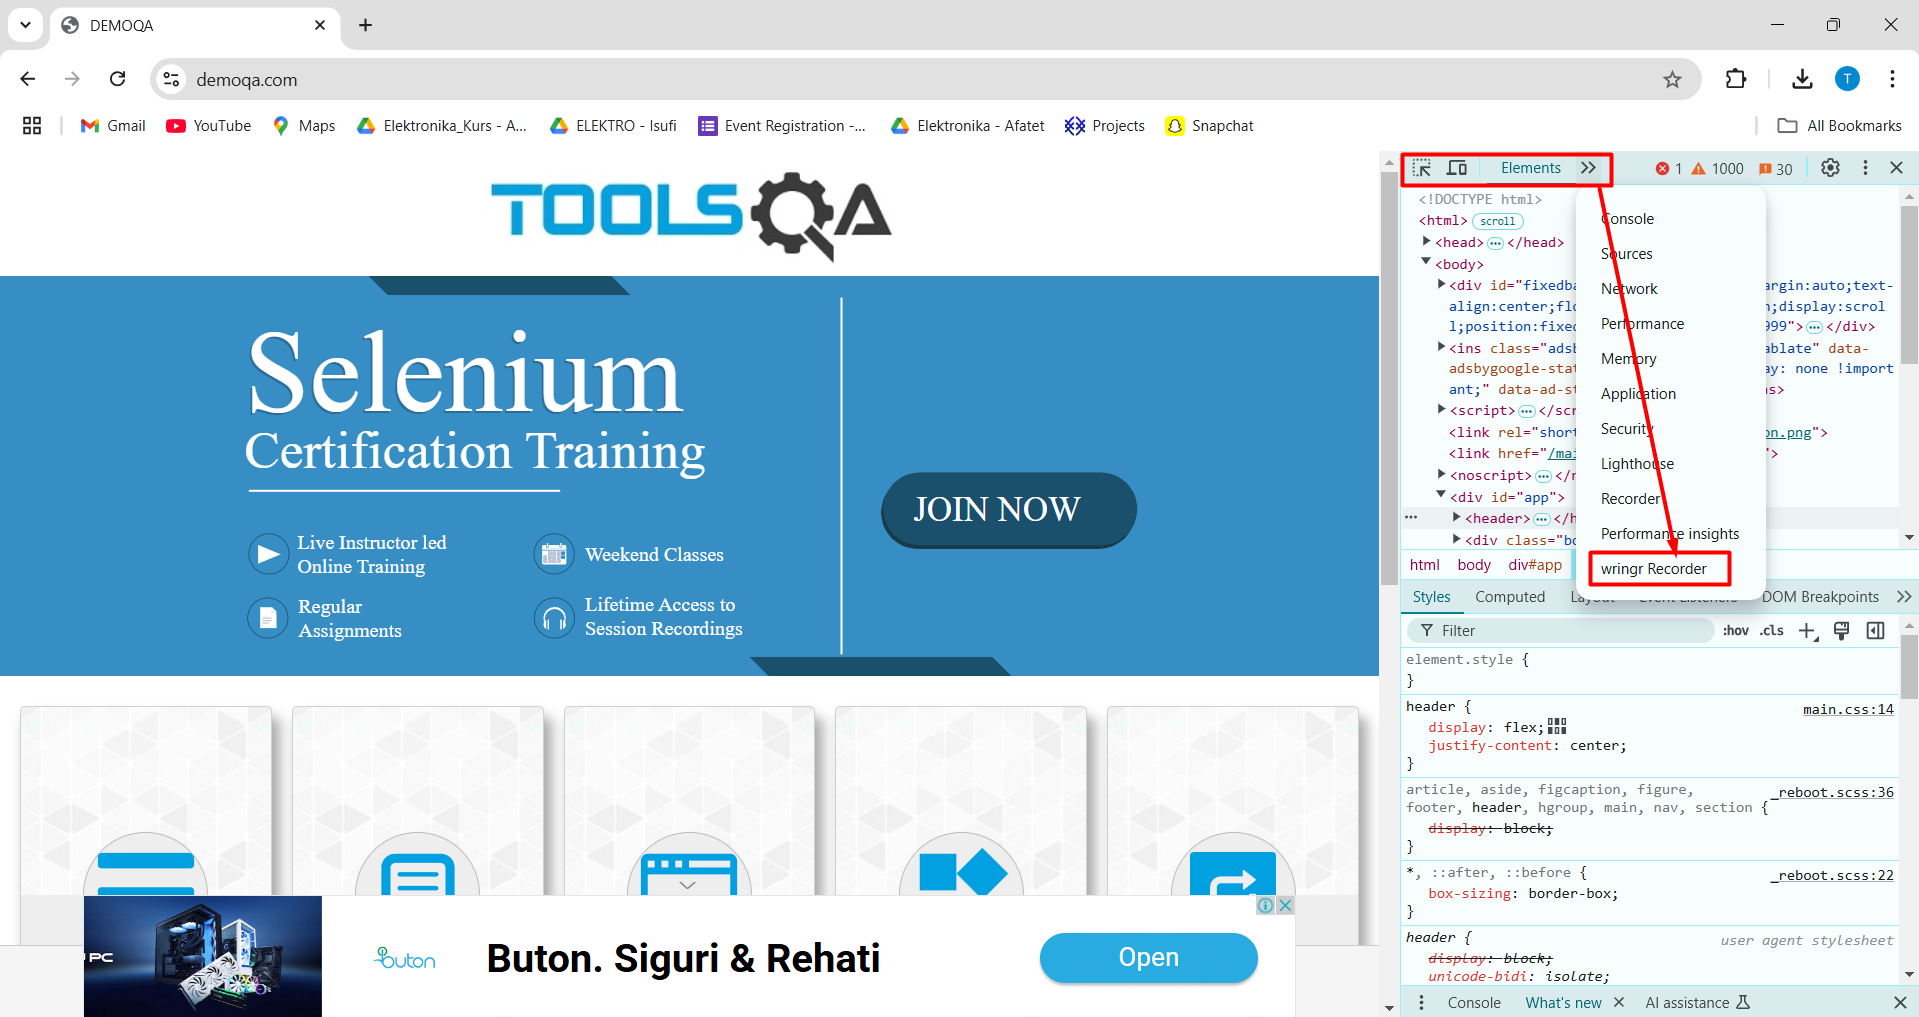Screen dimensions: 1919x1017
Task: Click the 30 issues counter
Action: pyautogui.click(x=1775, y=169)
